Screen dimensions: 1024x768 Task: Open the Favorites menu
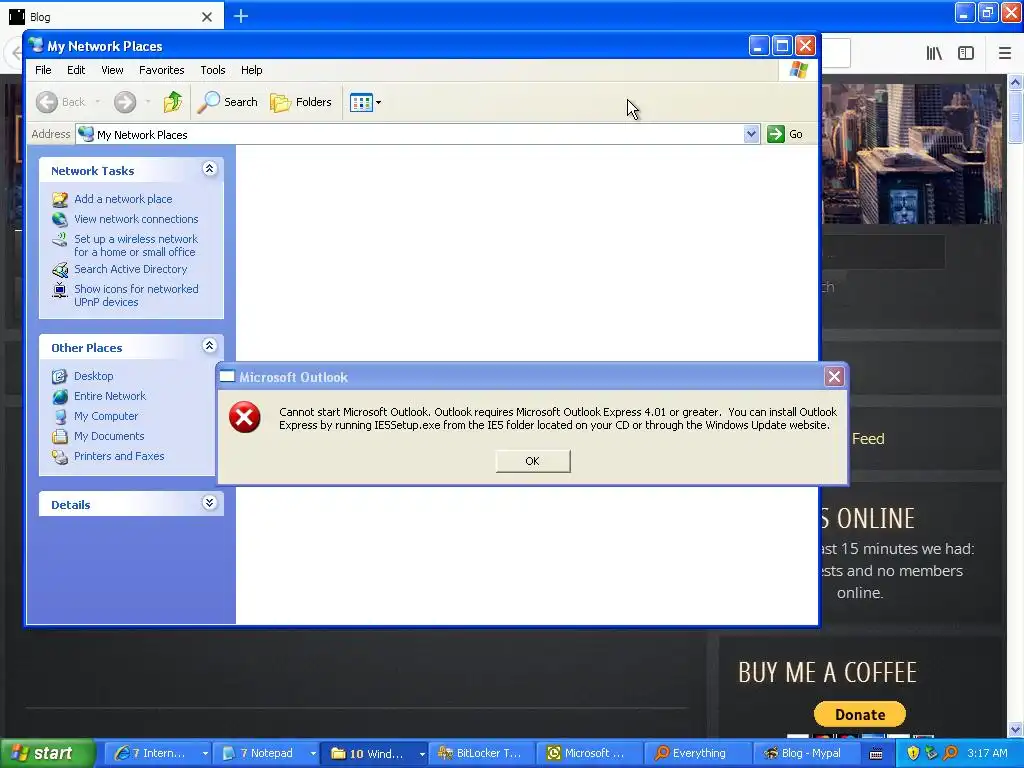(x=161, y=70)
